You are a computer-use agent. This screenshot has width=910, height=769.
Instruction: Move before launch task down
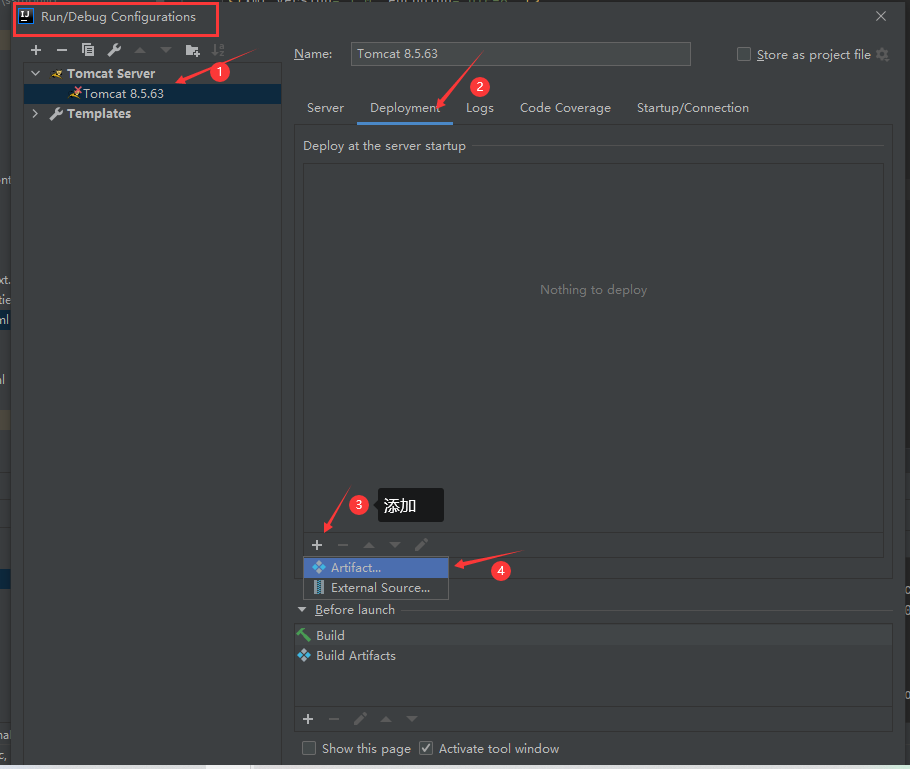coord(412,720)
